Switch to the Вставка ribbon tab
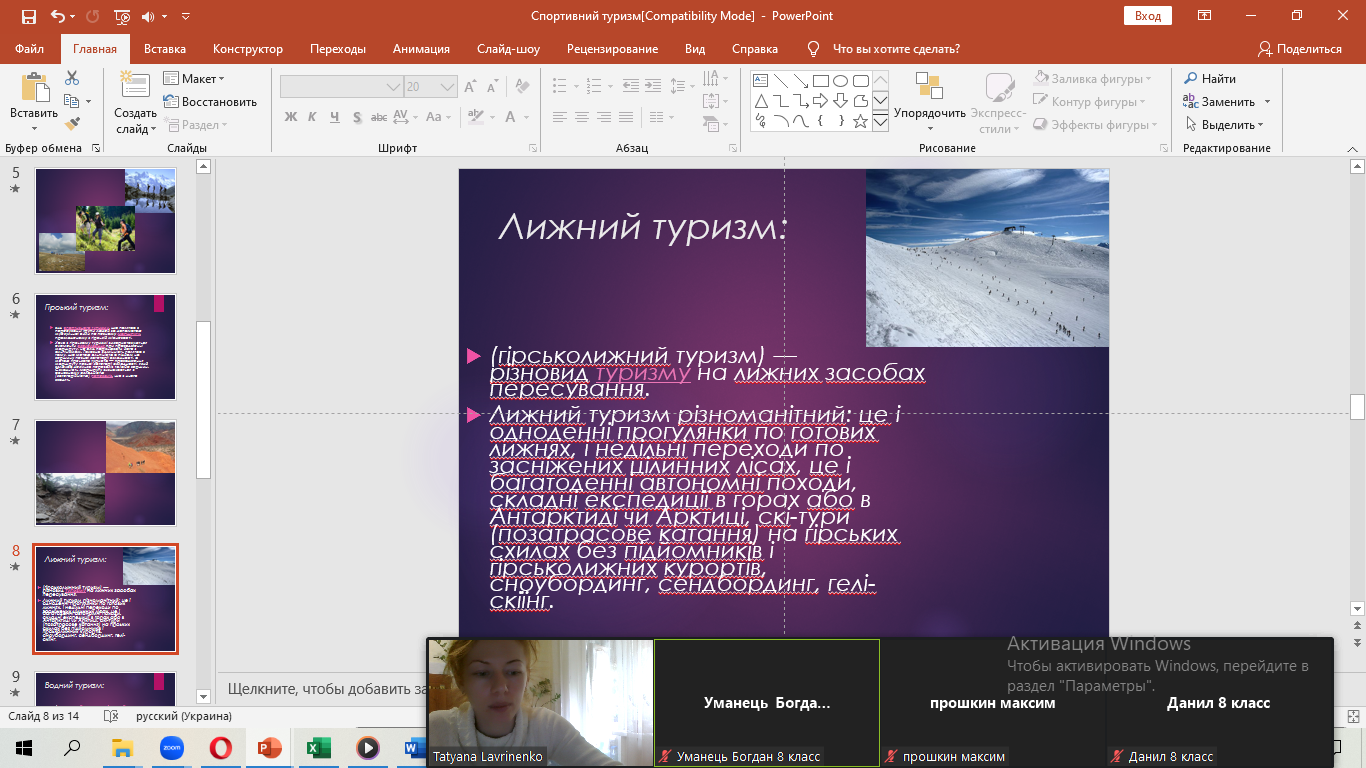 165,49
